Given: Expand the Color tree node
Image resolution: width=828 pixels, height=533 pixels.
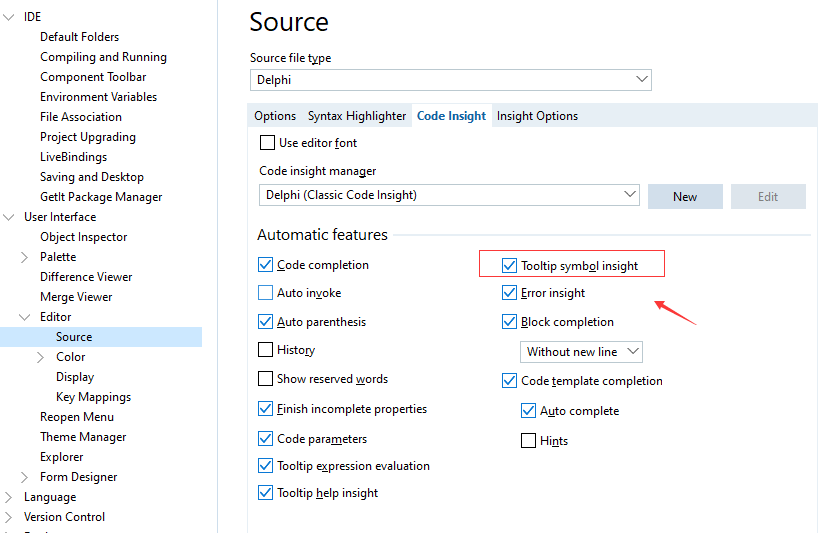Looking at the screenshot, I should (x=41, y=357).
